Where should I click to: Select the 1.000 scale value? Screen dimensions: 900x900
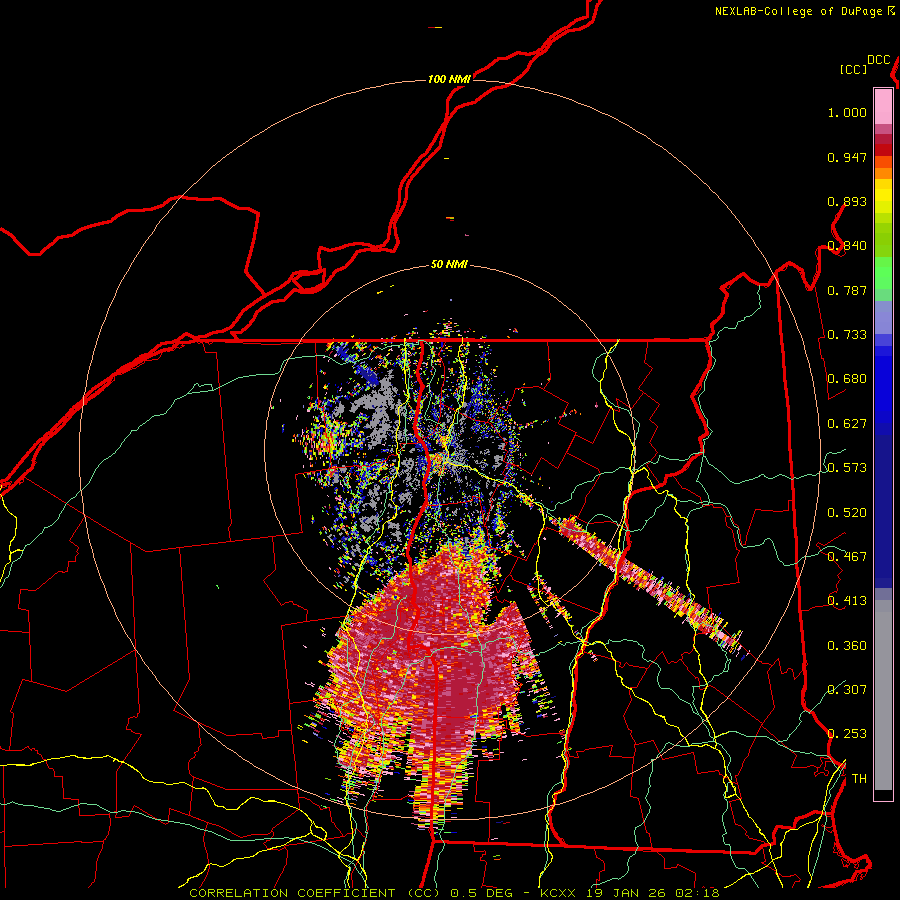[x=847, y=112]
